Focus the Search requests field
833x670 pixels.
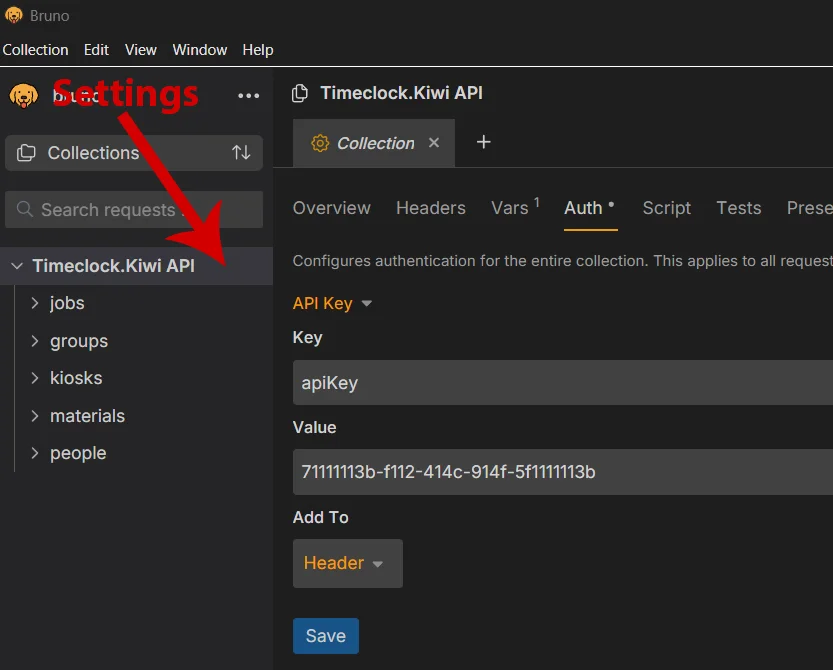pos(134,209)
